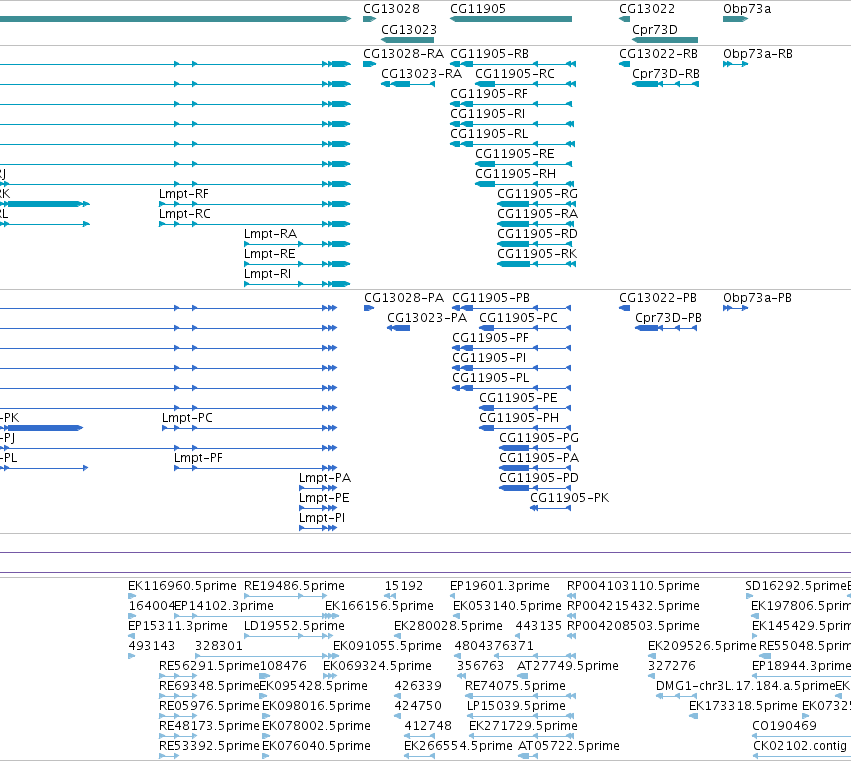Select transcript CG13023-RA
The width and height of the screenshot is (851, 761).
(x=421, y=74)
